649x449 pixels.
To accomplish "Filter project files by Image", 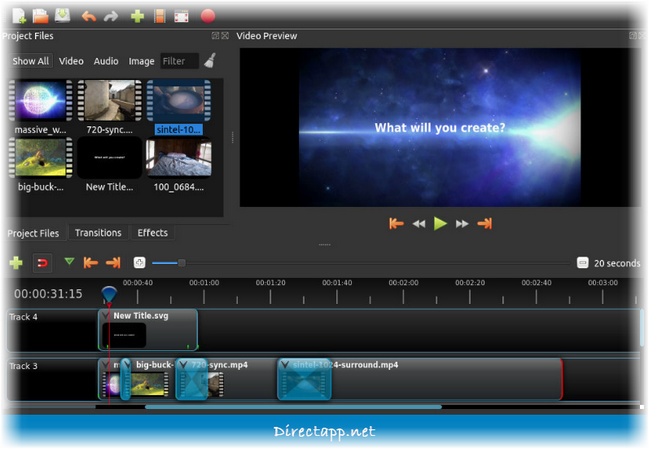I will pyautogui.click(x=141, y=61).
